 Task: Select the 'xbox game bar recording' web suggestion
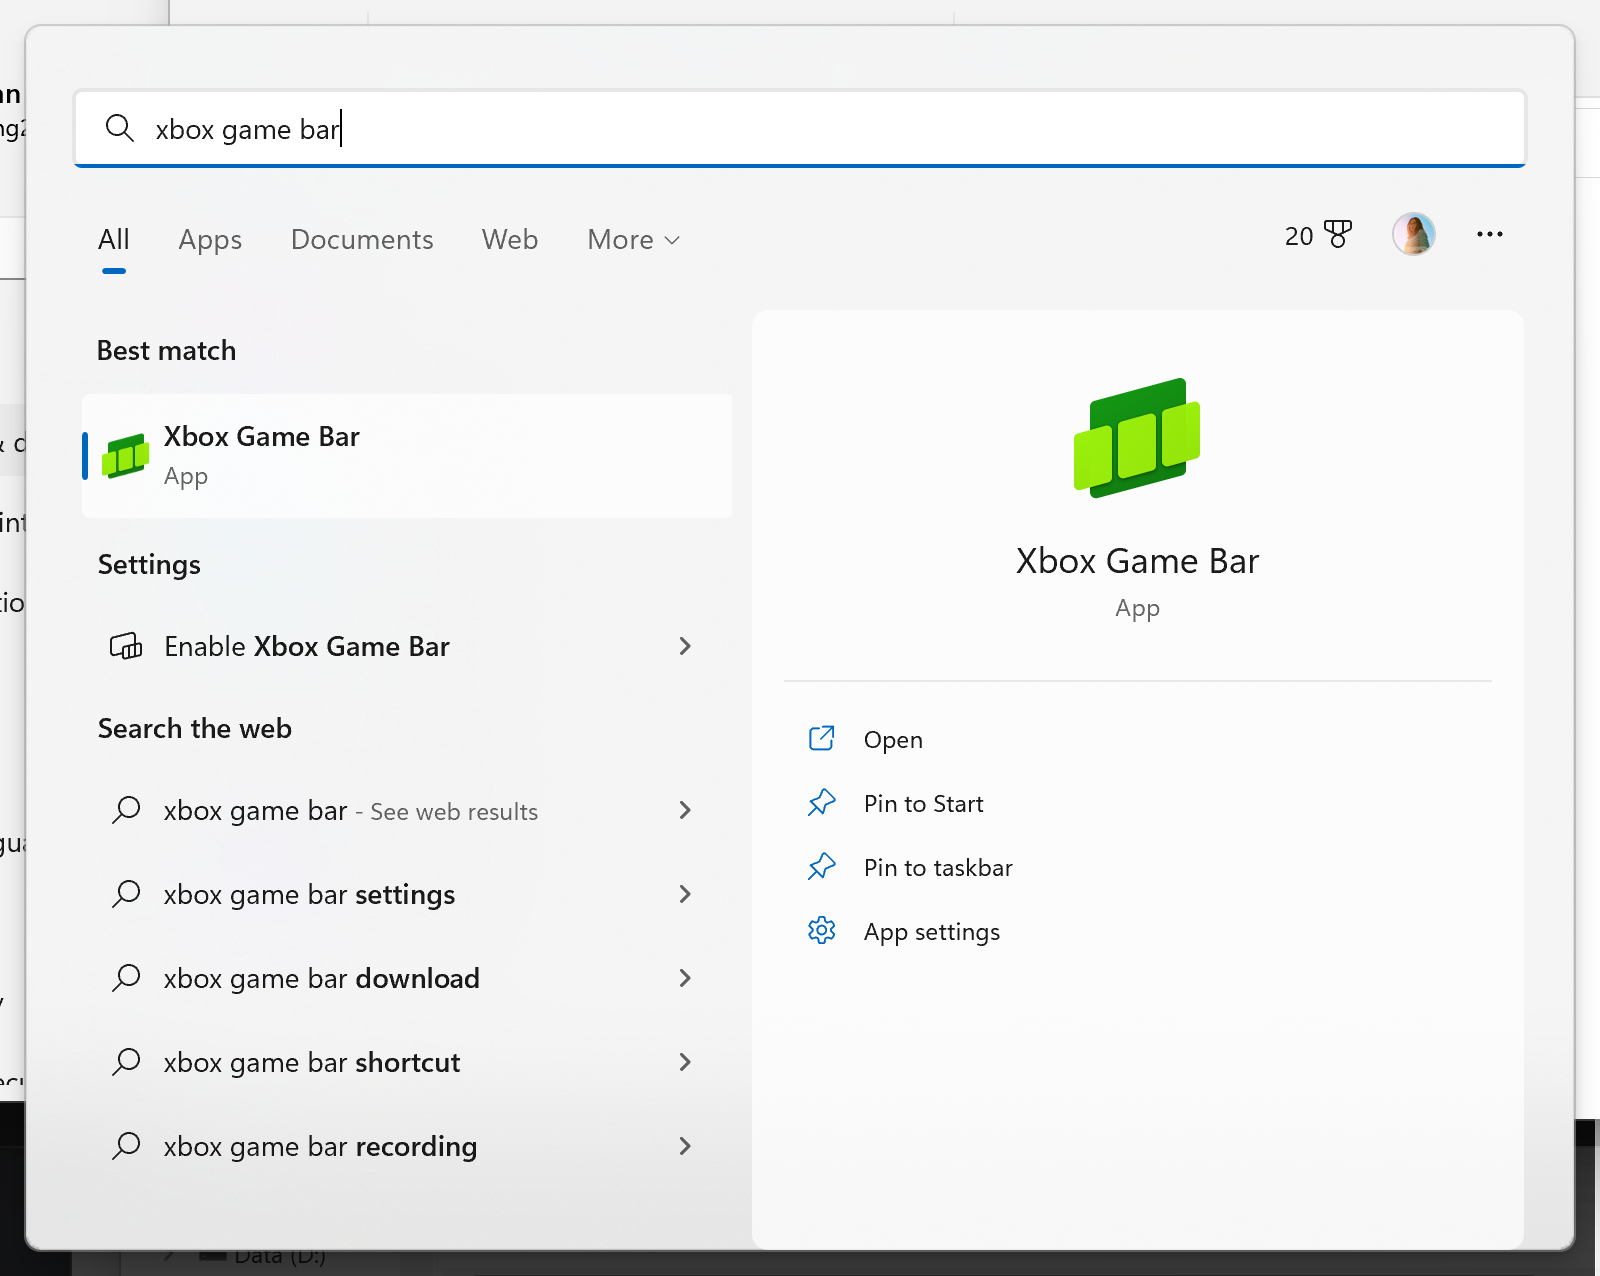pyautogui.click(x=407, y=1146)
